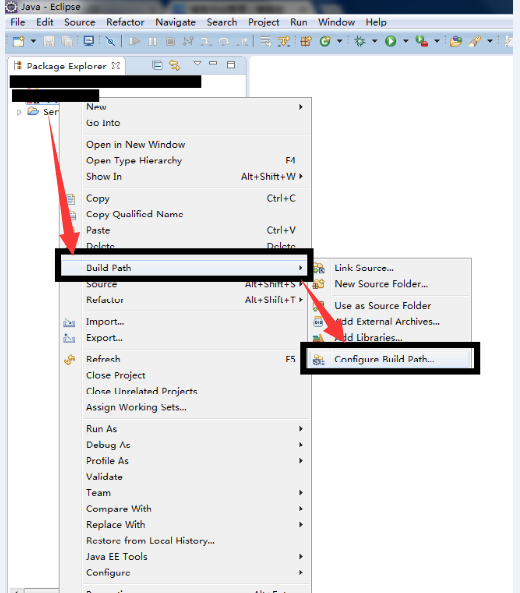Toggle Link with Editor icon
Viewport: 520px width, 593px height.
pos(175,65)
